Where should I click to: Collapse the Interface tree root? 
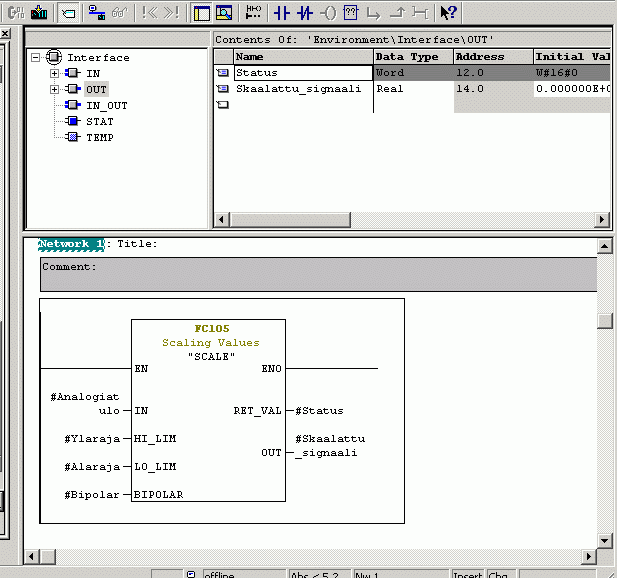click(36, 57)
